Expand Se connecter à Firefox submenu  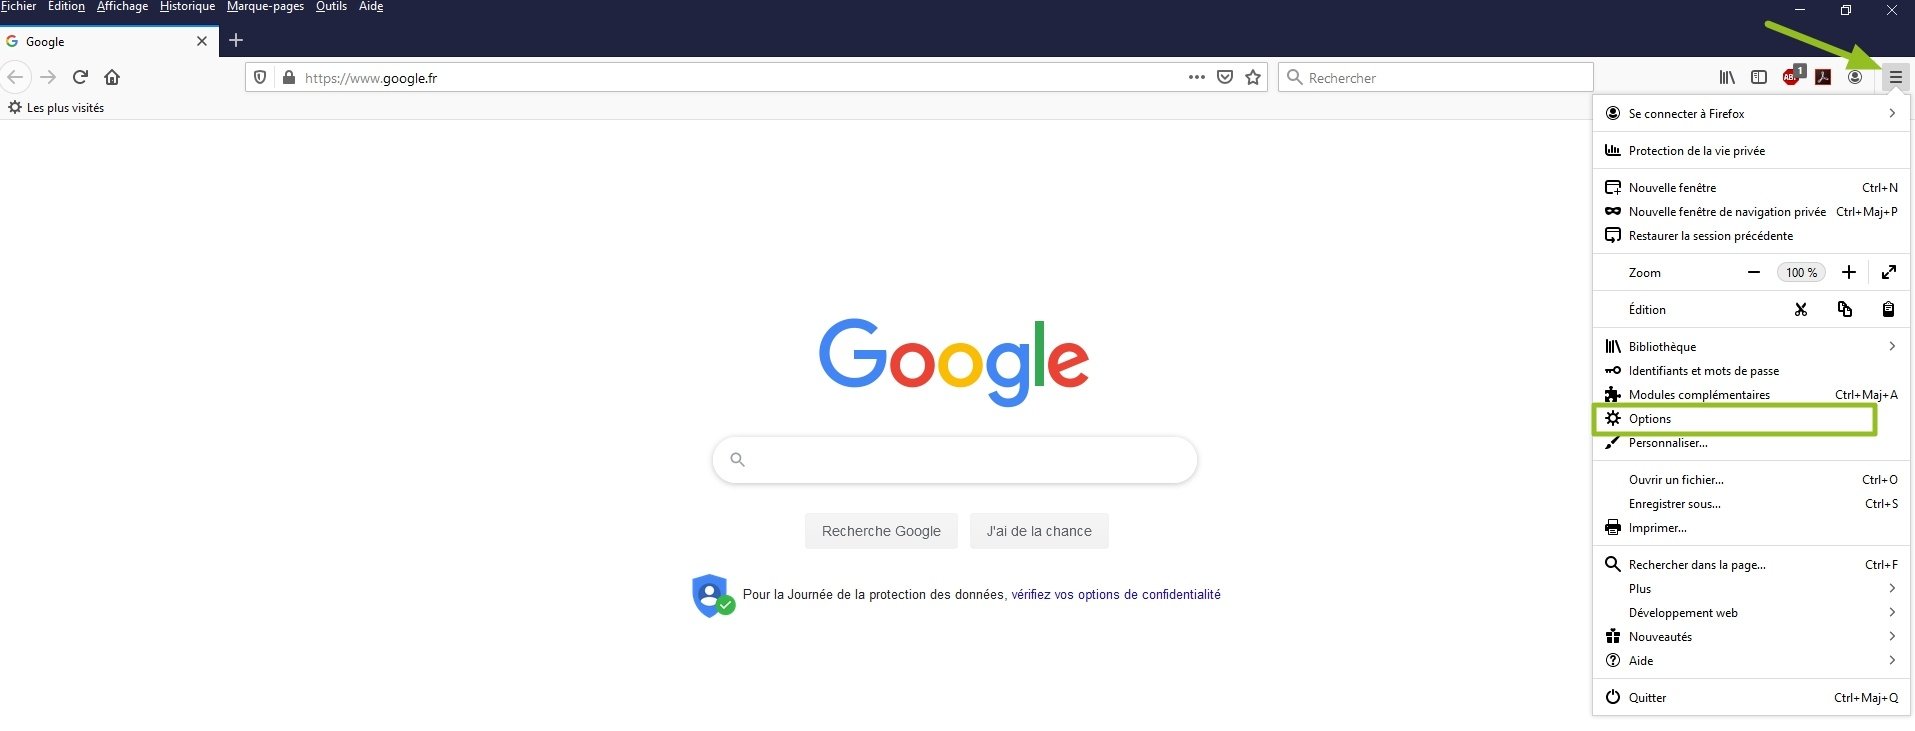pos(1751,113)
